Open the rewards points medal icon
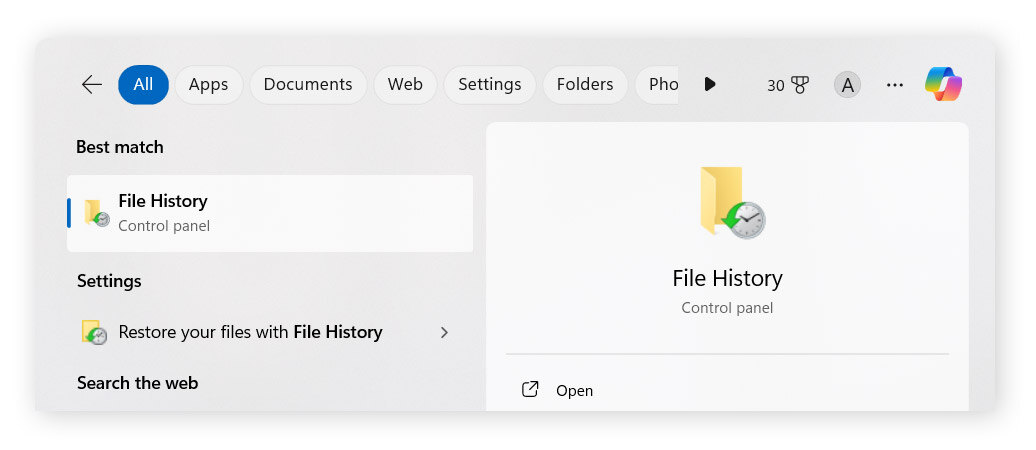The width and height of the screenshot is (1036, 450). point(800,85)
